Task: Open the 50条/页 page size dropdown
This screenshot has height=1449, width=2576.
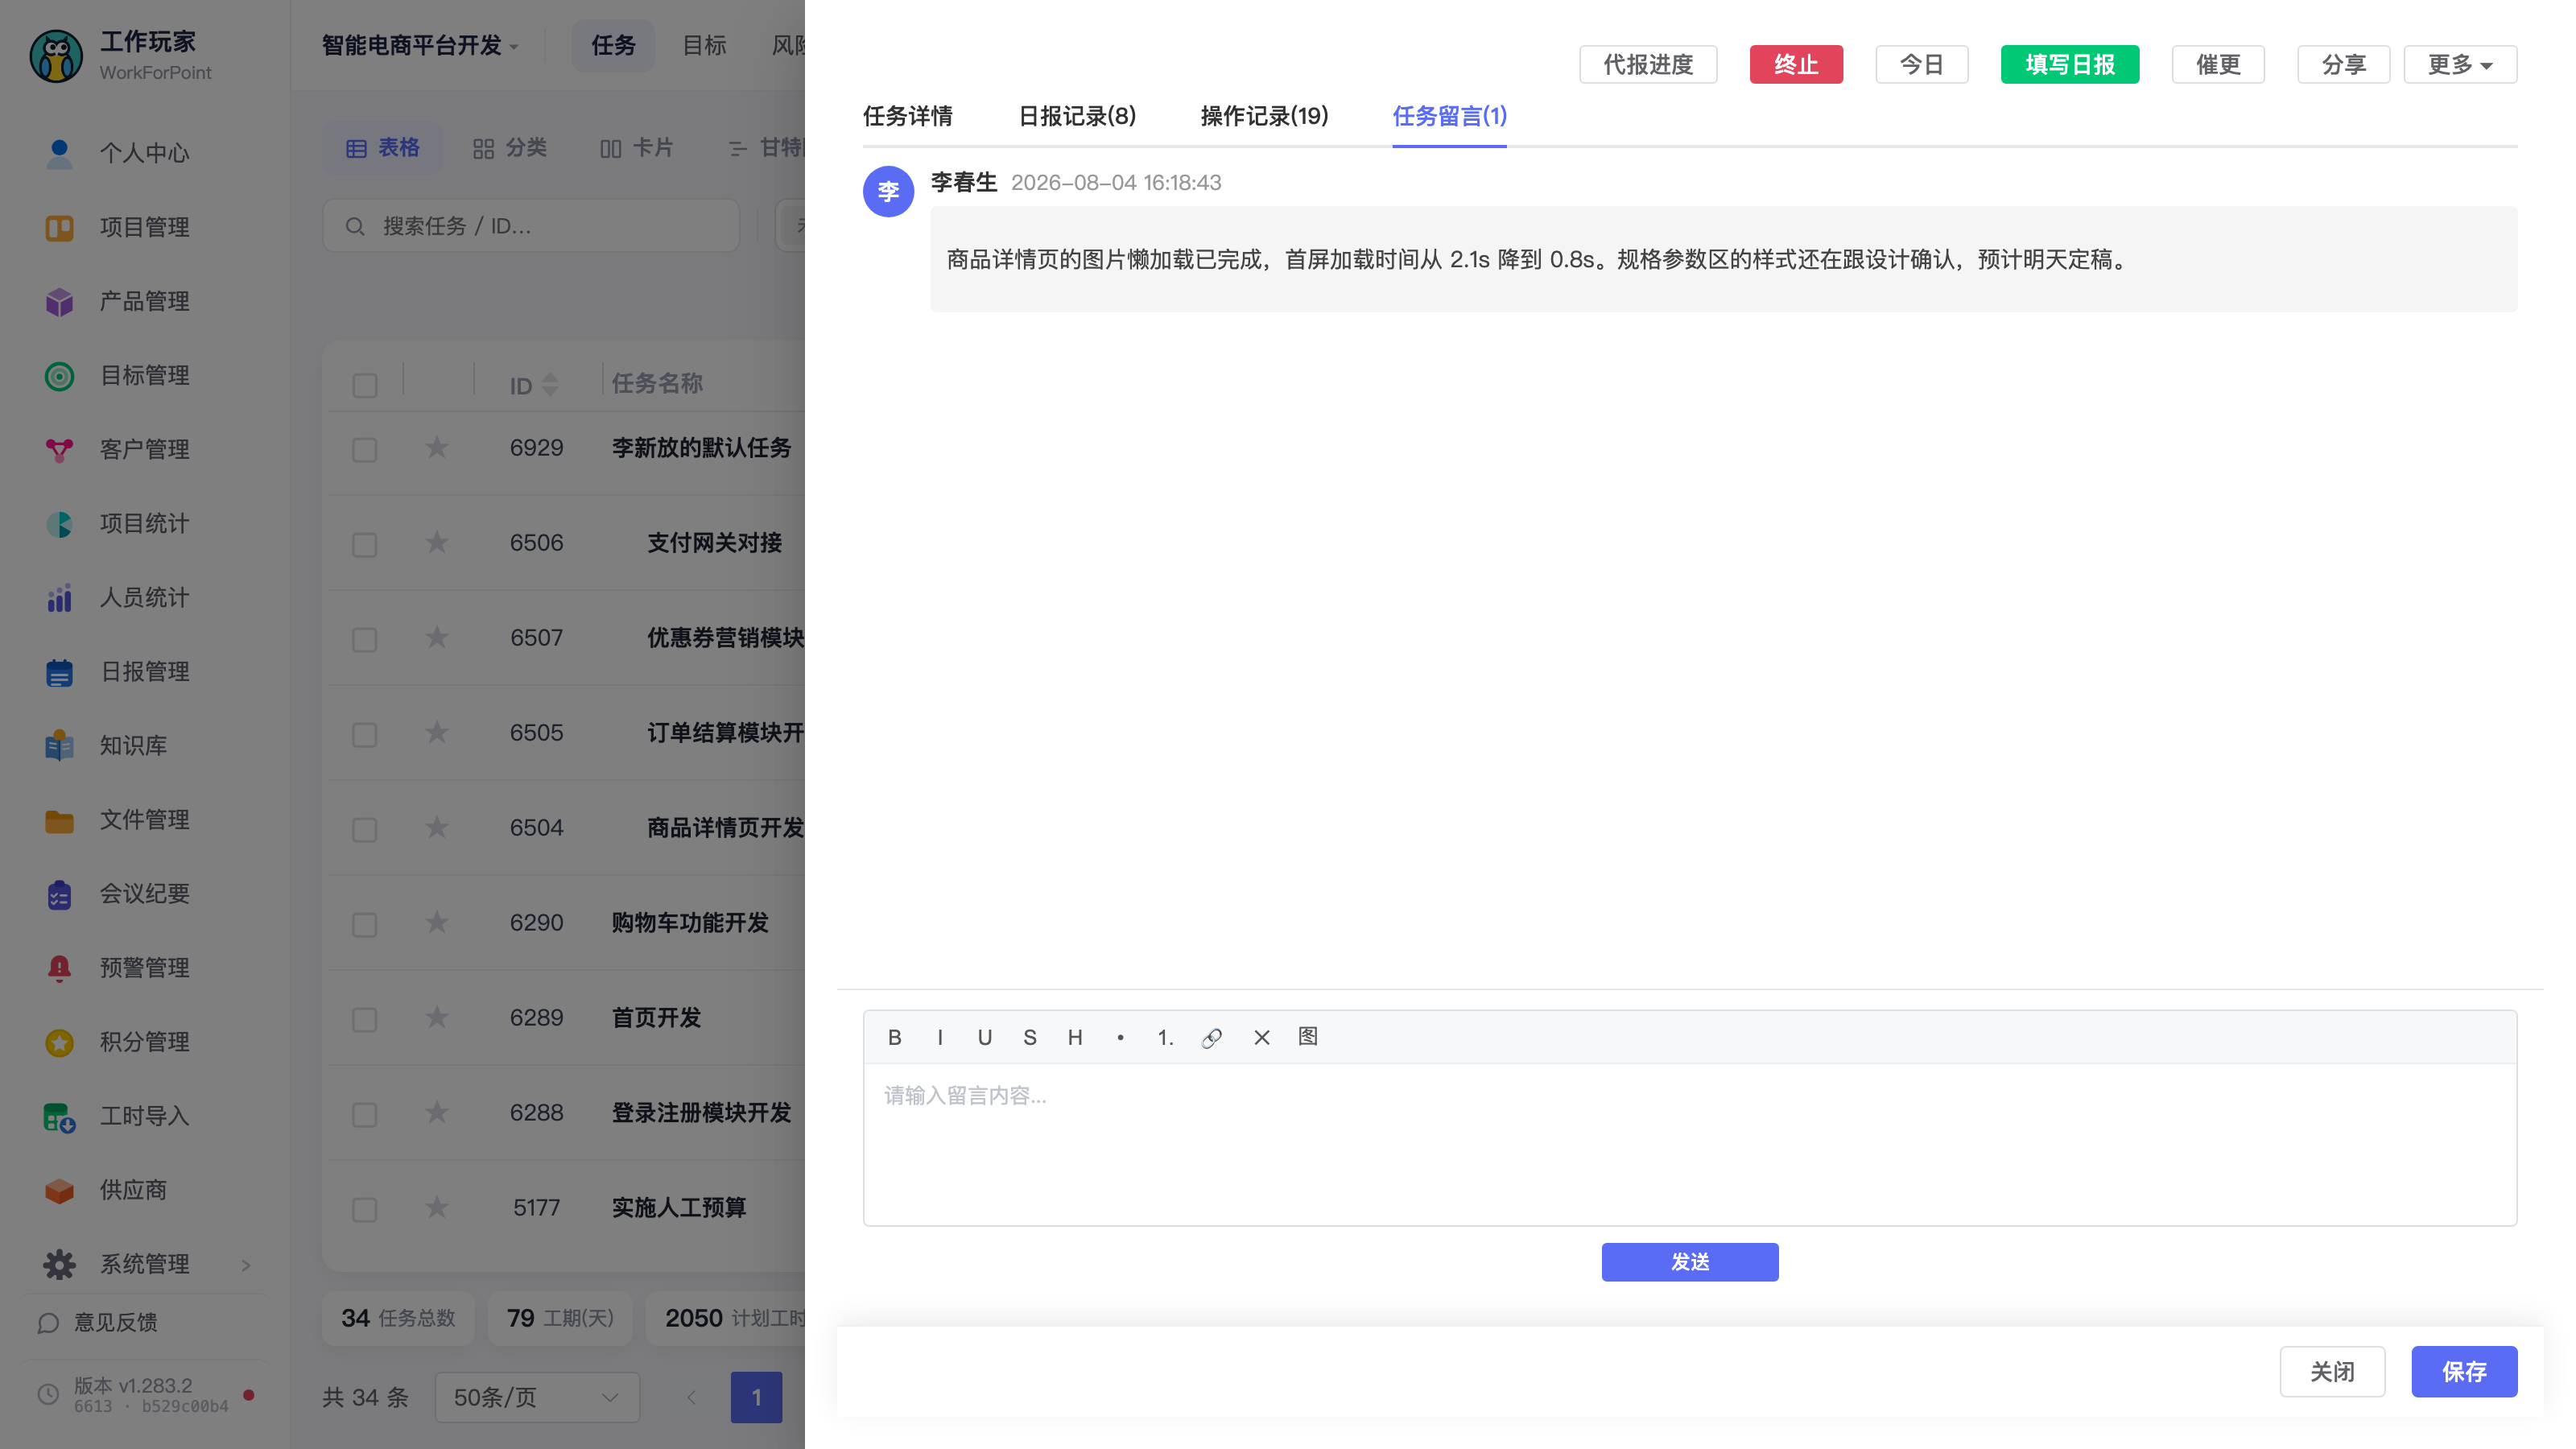Action: pos(537,1397)
